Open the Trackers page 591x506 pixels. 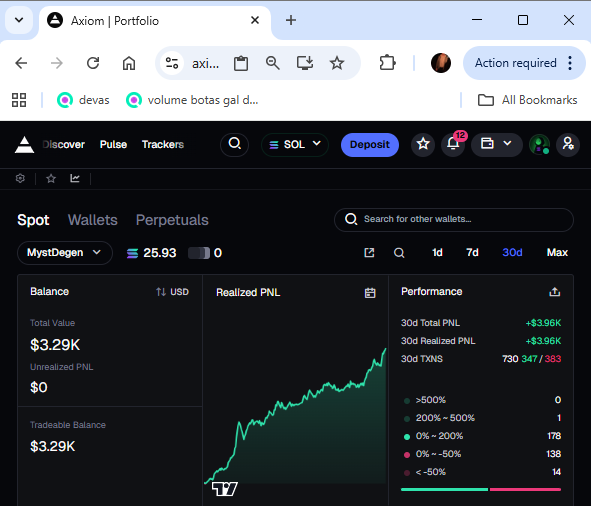point(163,144)
